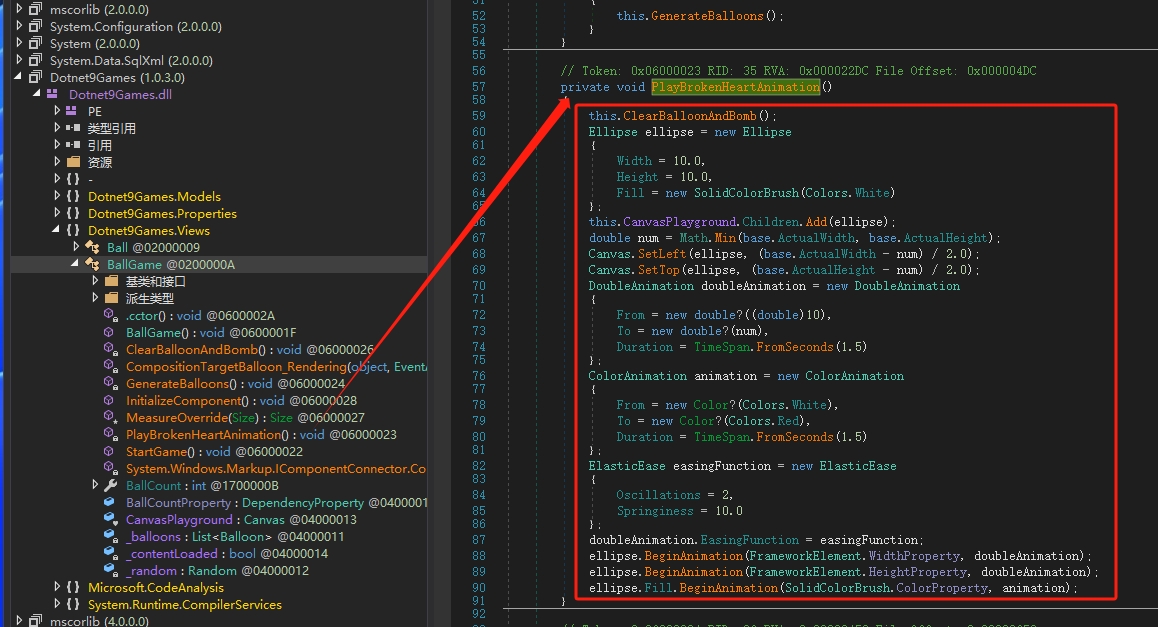
Task: Click the Ball class icon
Action: tap(92, 247)
